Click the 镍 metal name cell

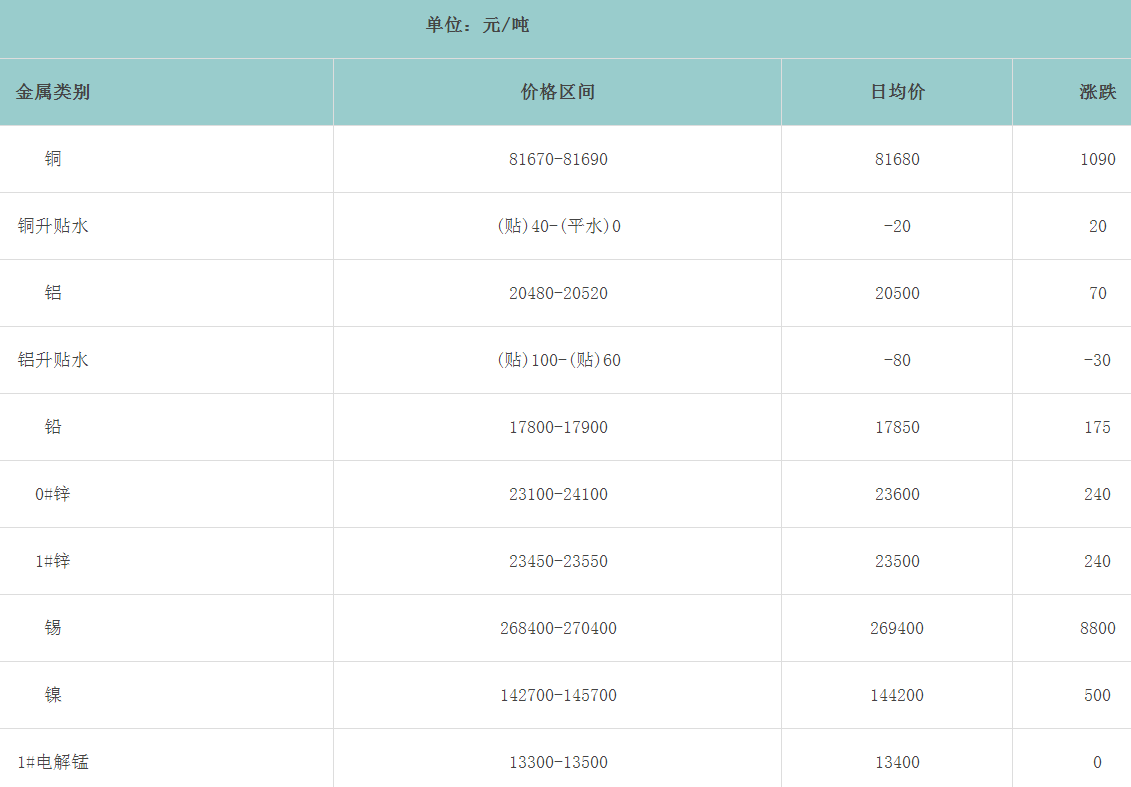click(53, 695)
